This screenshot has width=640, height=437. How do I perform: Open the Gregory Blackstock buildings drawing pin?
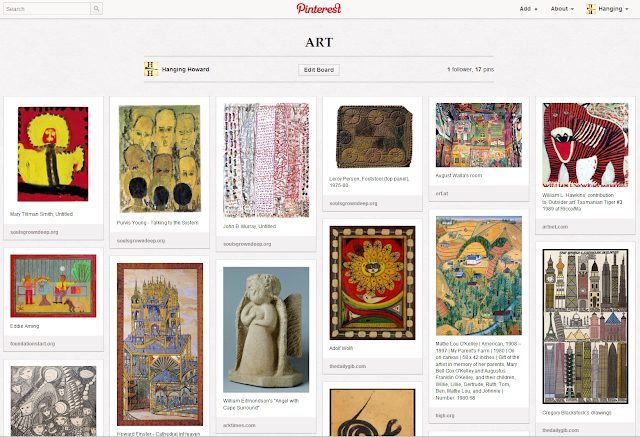pyautogui.click(x=585, y=326)
